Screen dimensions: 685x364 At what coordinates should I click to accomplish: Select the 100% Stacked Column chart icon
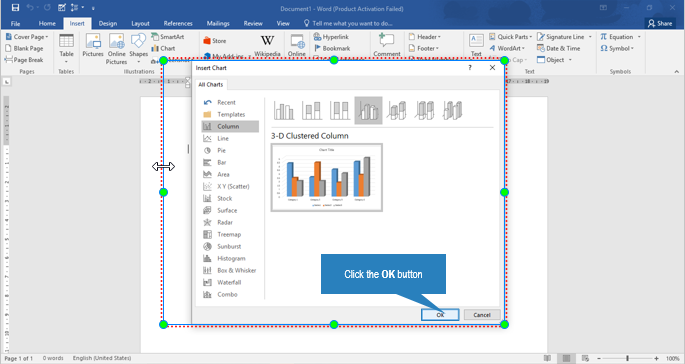340,110
